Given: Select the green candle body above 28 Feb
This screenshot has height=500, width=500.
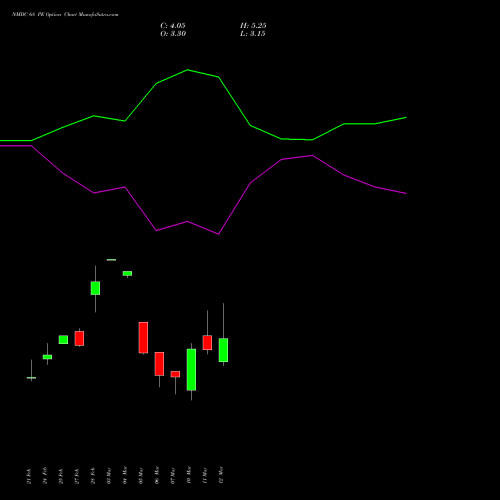Looking at the screenshot, I should coord(95,288).
